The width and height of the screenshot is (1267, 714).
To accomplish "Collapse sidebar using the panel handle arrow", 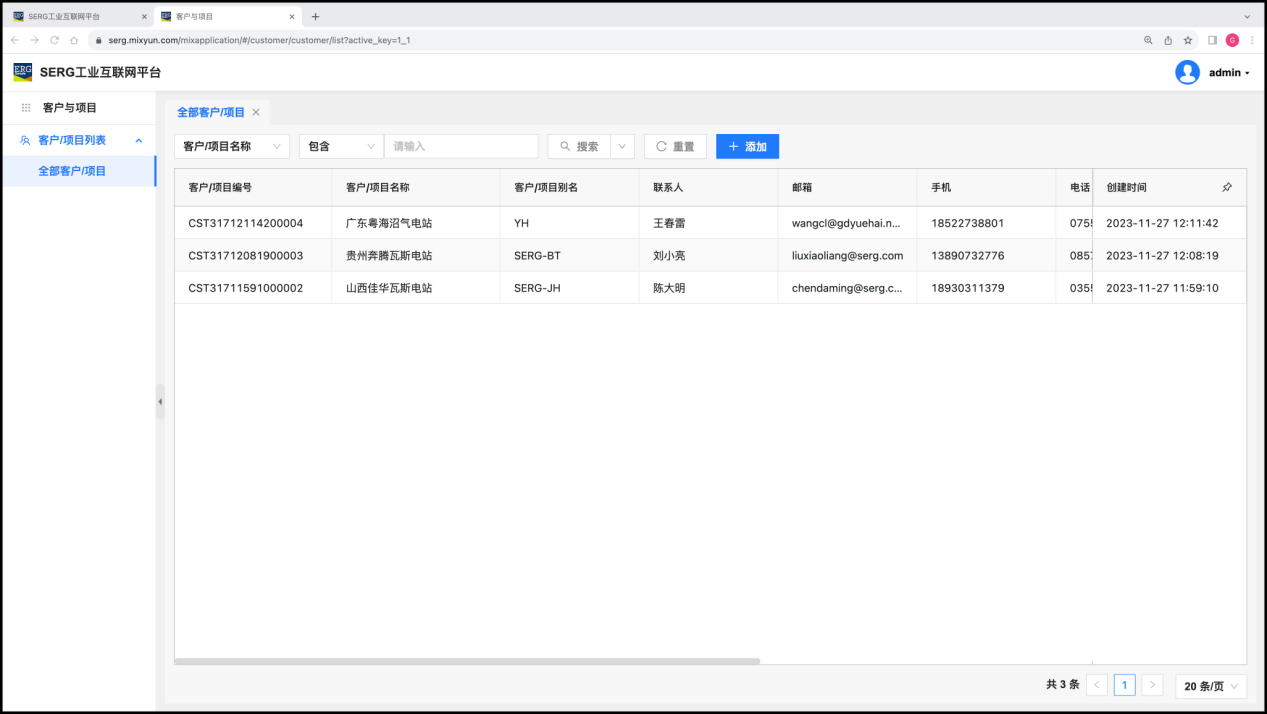I will point(160,401).
